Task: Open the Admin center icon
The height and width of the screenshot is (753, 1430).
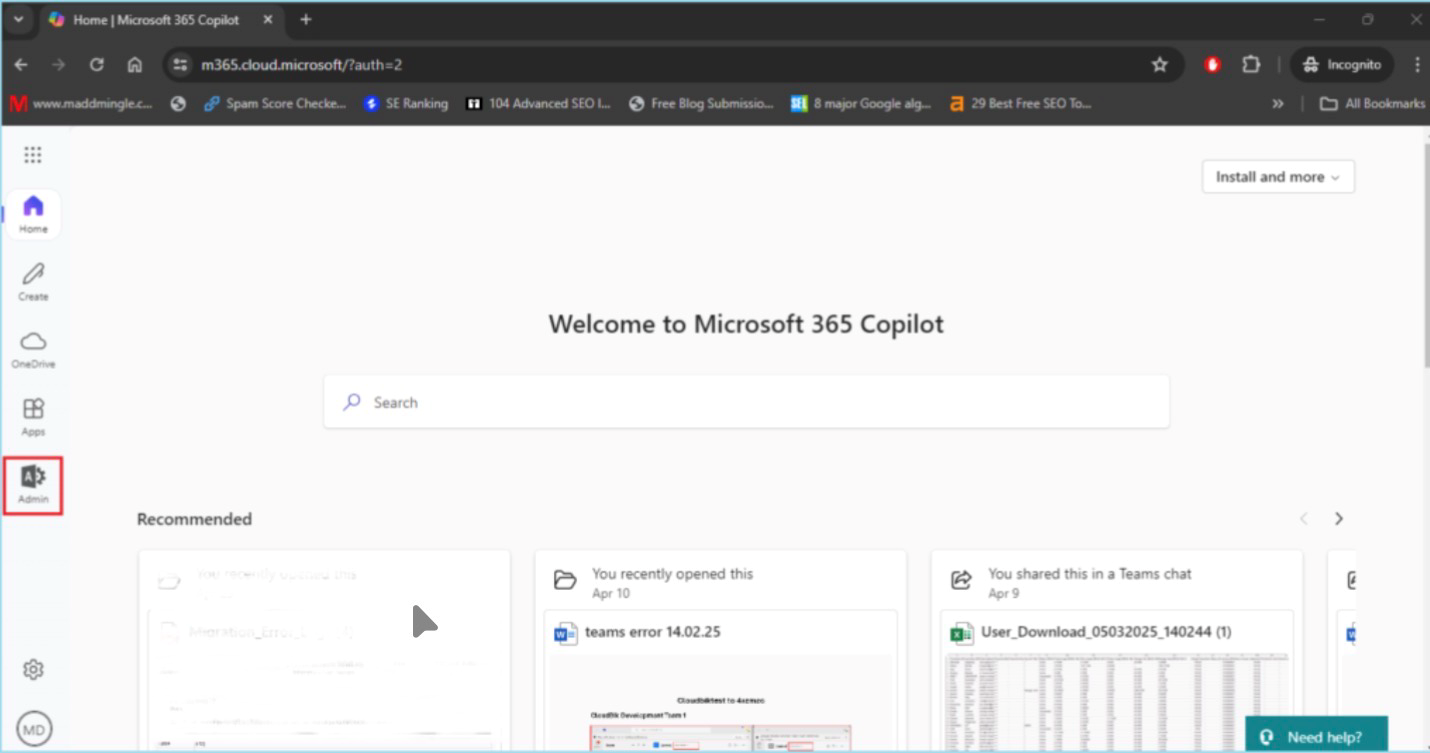Action: click(x=33, y=485)
